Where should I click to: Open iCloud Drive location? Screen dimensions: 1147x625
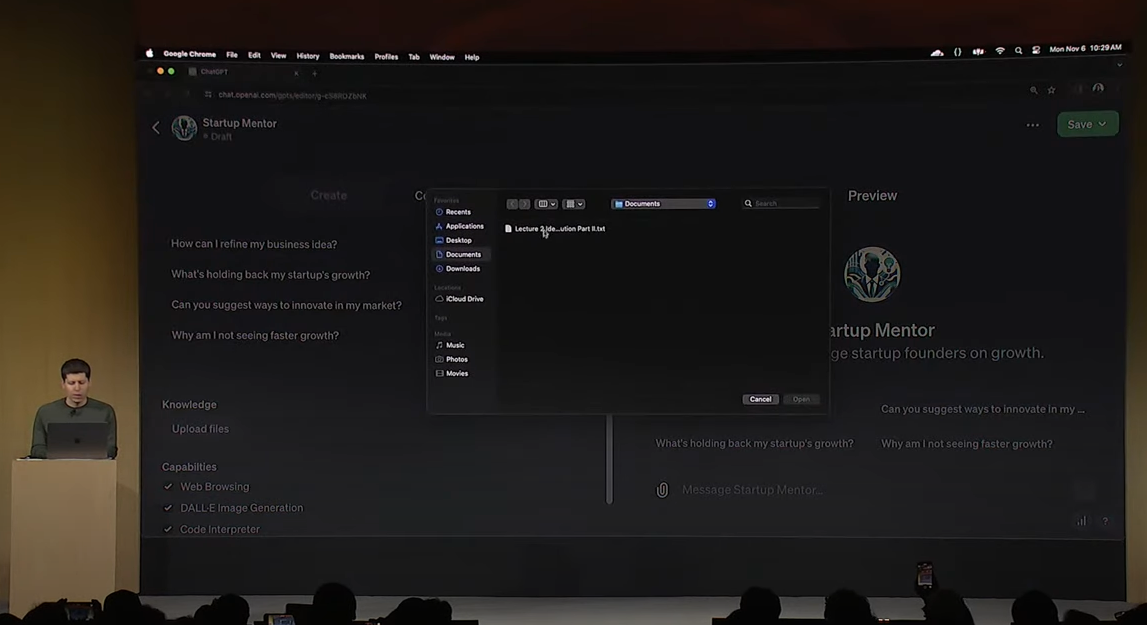pos(464,299)
